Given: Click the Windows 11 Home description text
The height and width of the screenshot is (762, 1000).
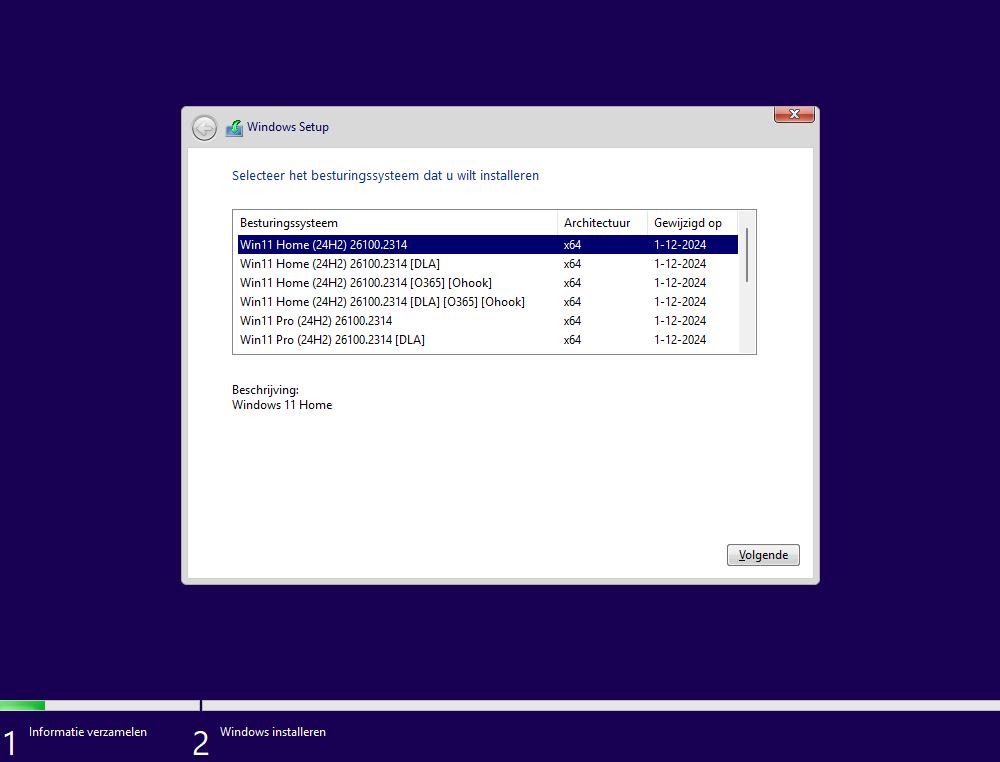Looking at the screenshot, I should pos(282,405).
